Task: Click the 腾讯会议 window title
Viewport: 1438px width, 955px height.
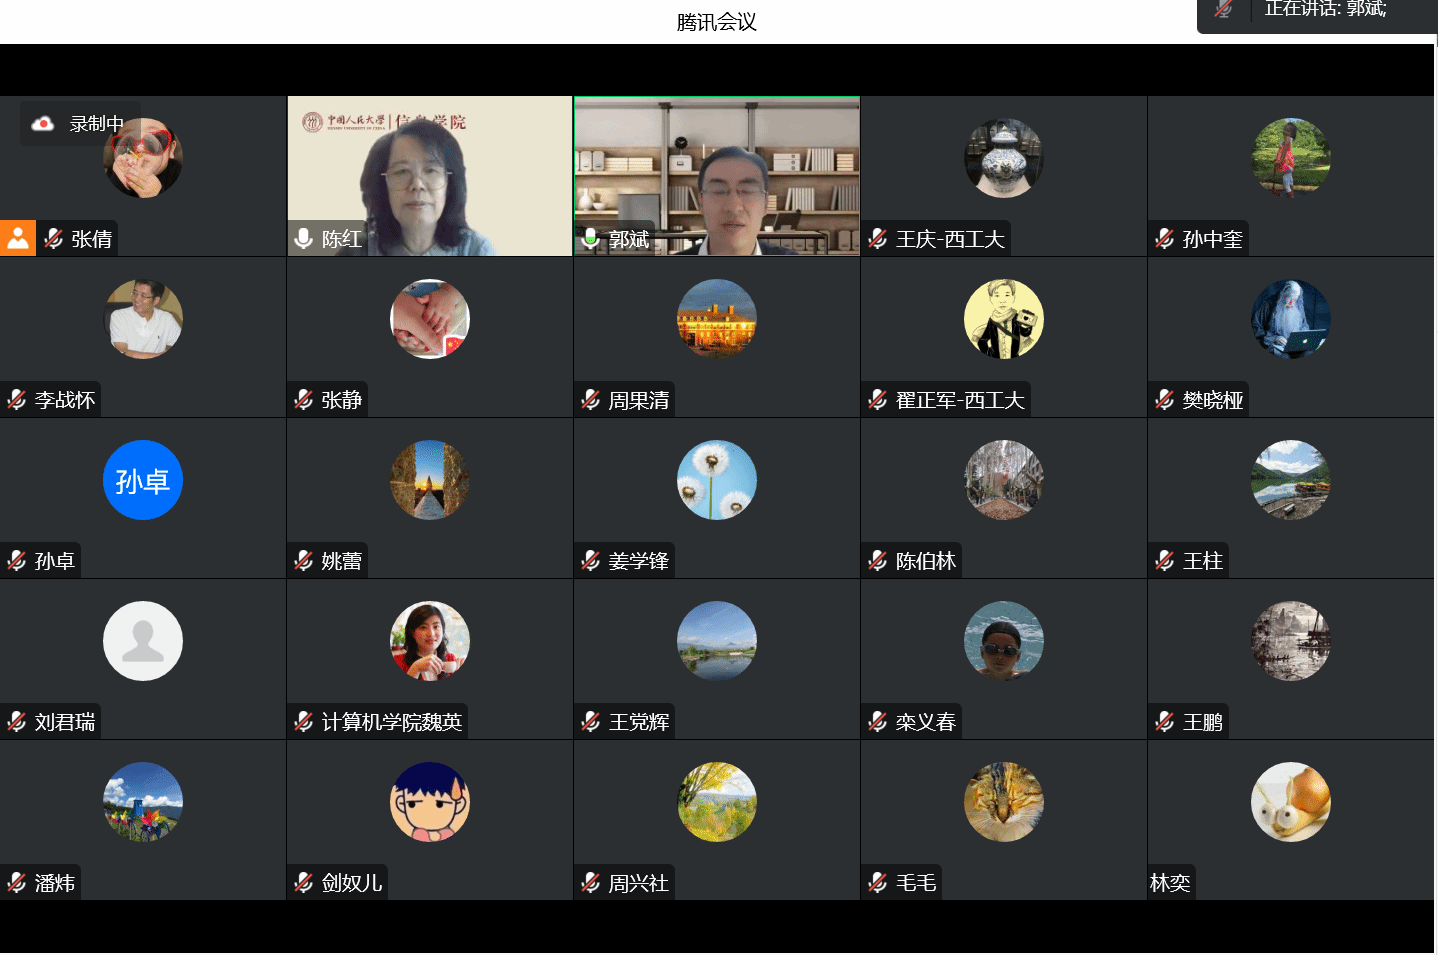Action: click(716, 22)
